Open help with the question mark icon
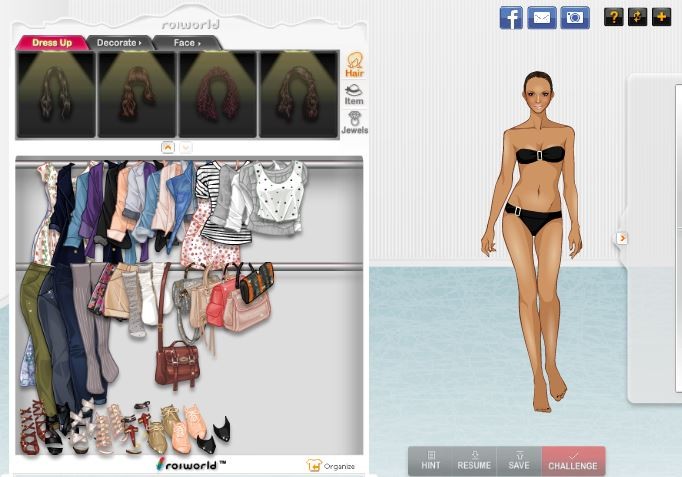This screenshot has width=682, height=477. tap(613, 17)
